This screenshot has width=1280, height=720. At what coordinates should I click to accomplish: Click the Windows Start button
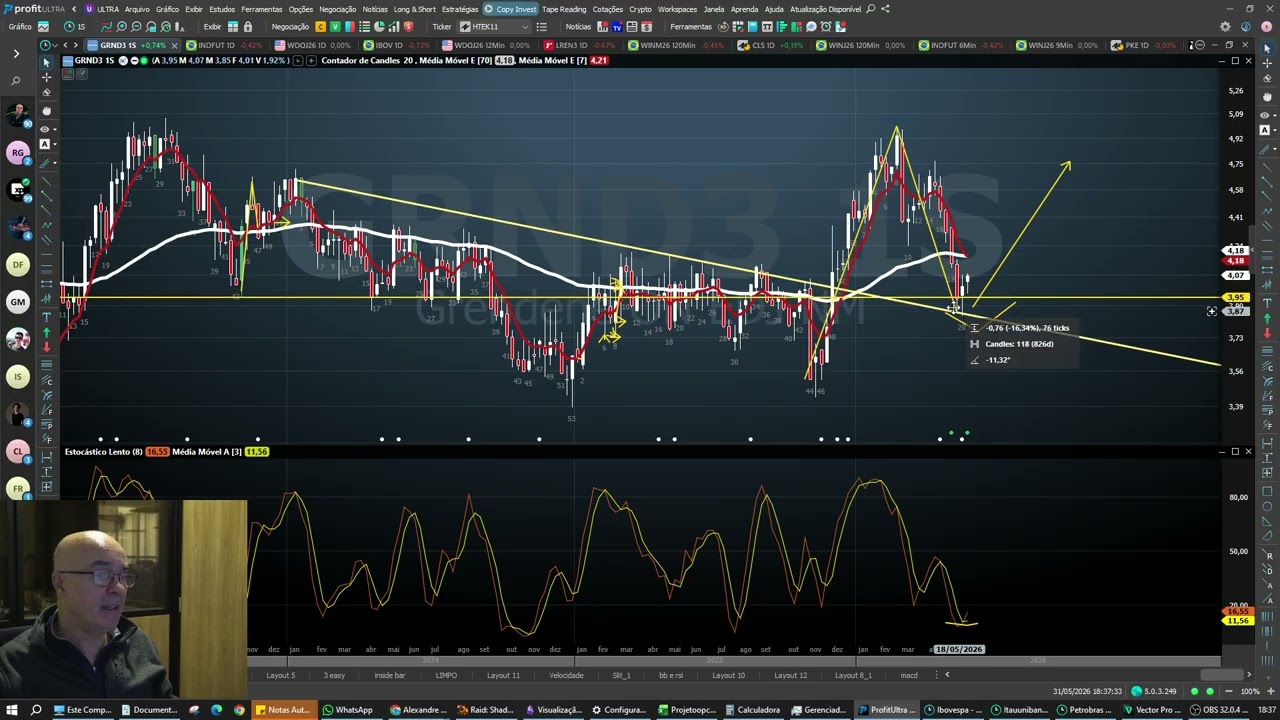(x=12, y=710)
